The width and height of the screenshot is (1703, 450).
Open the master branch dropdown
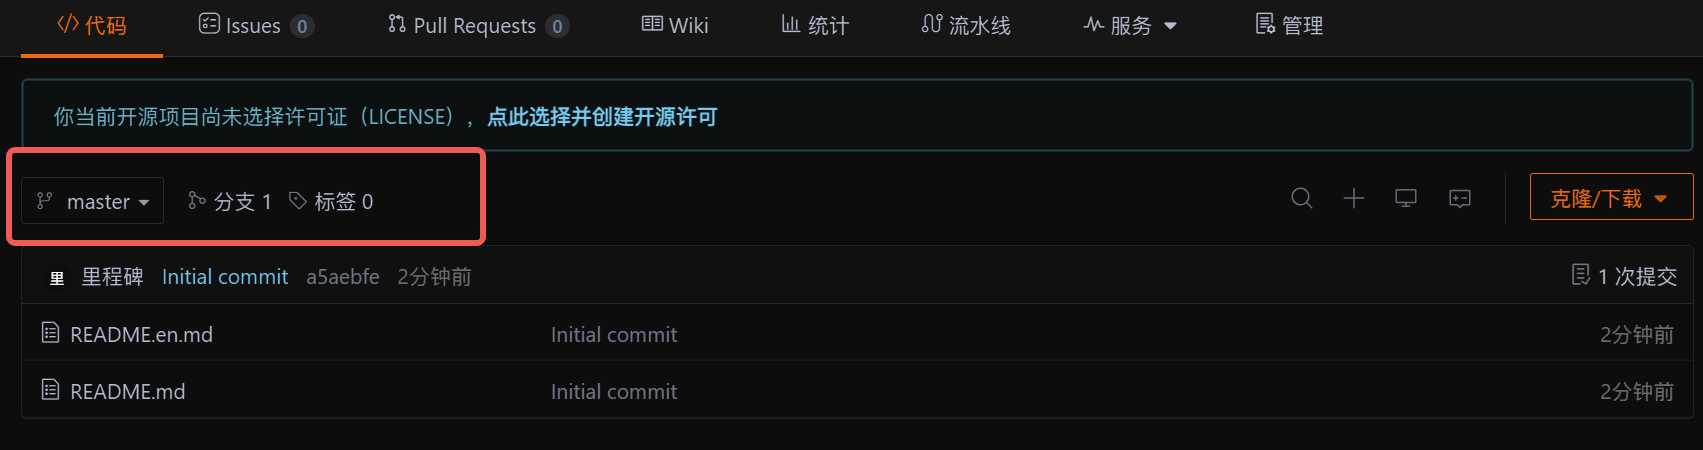[x=92, y=201]
